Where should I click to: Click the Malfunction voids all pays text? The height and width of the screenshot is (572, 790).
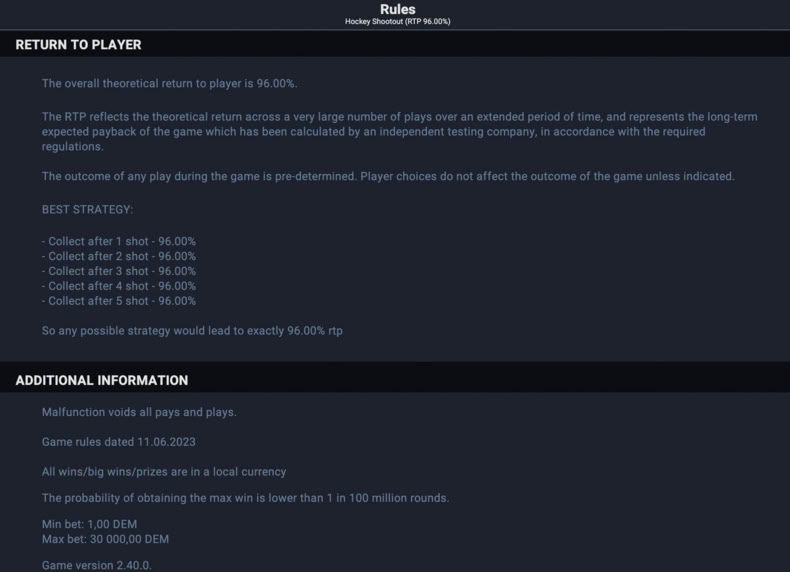coord(139,412)
